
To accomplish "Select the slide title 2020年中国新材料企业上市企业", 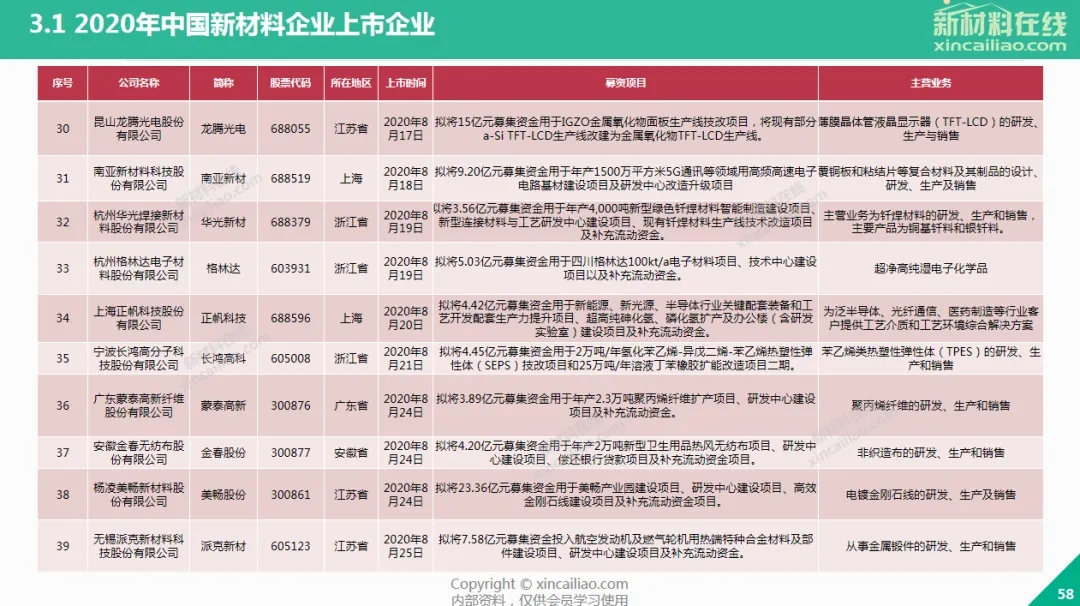I will [x=255, y=25].
